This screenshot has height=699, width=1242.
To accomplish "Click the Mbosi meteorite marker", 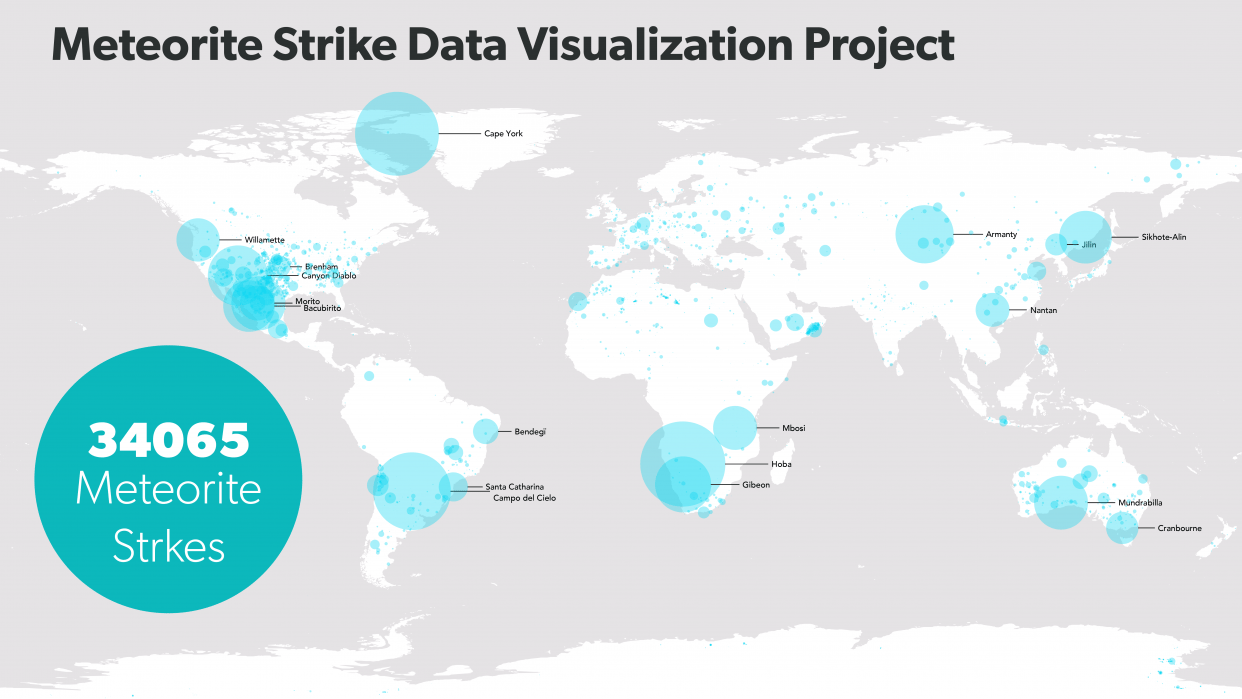I will click(x=736, y=428).
